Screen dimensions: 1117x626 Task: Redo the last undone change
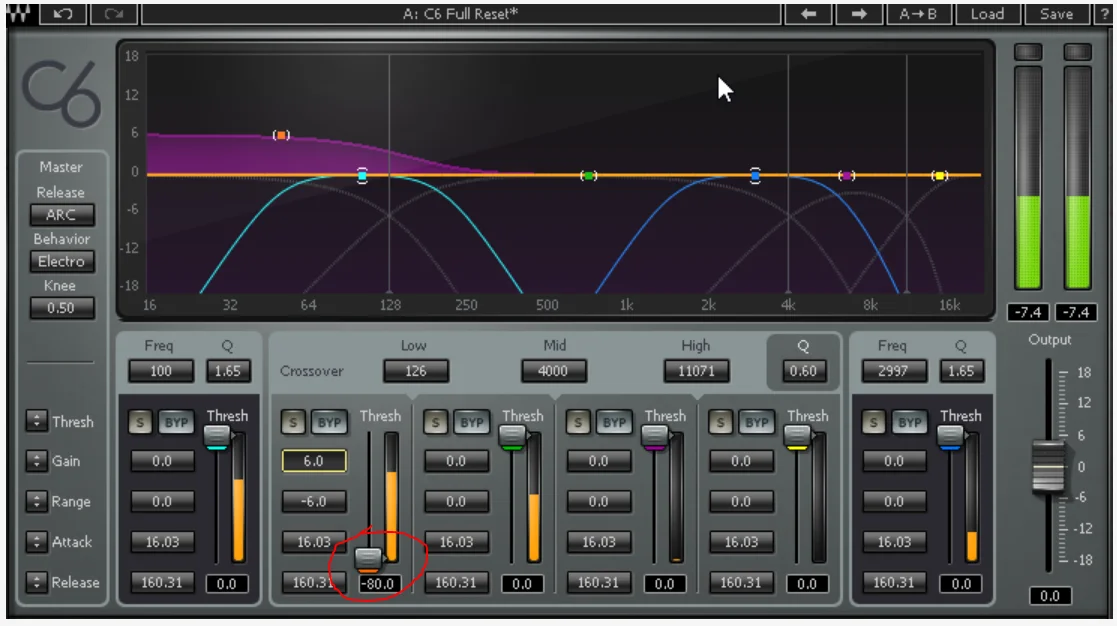point(113,14)
